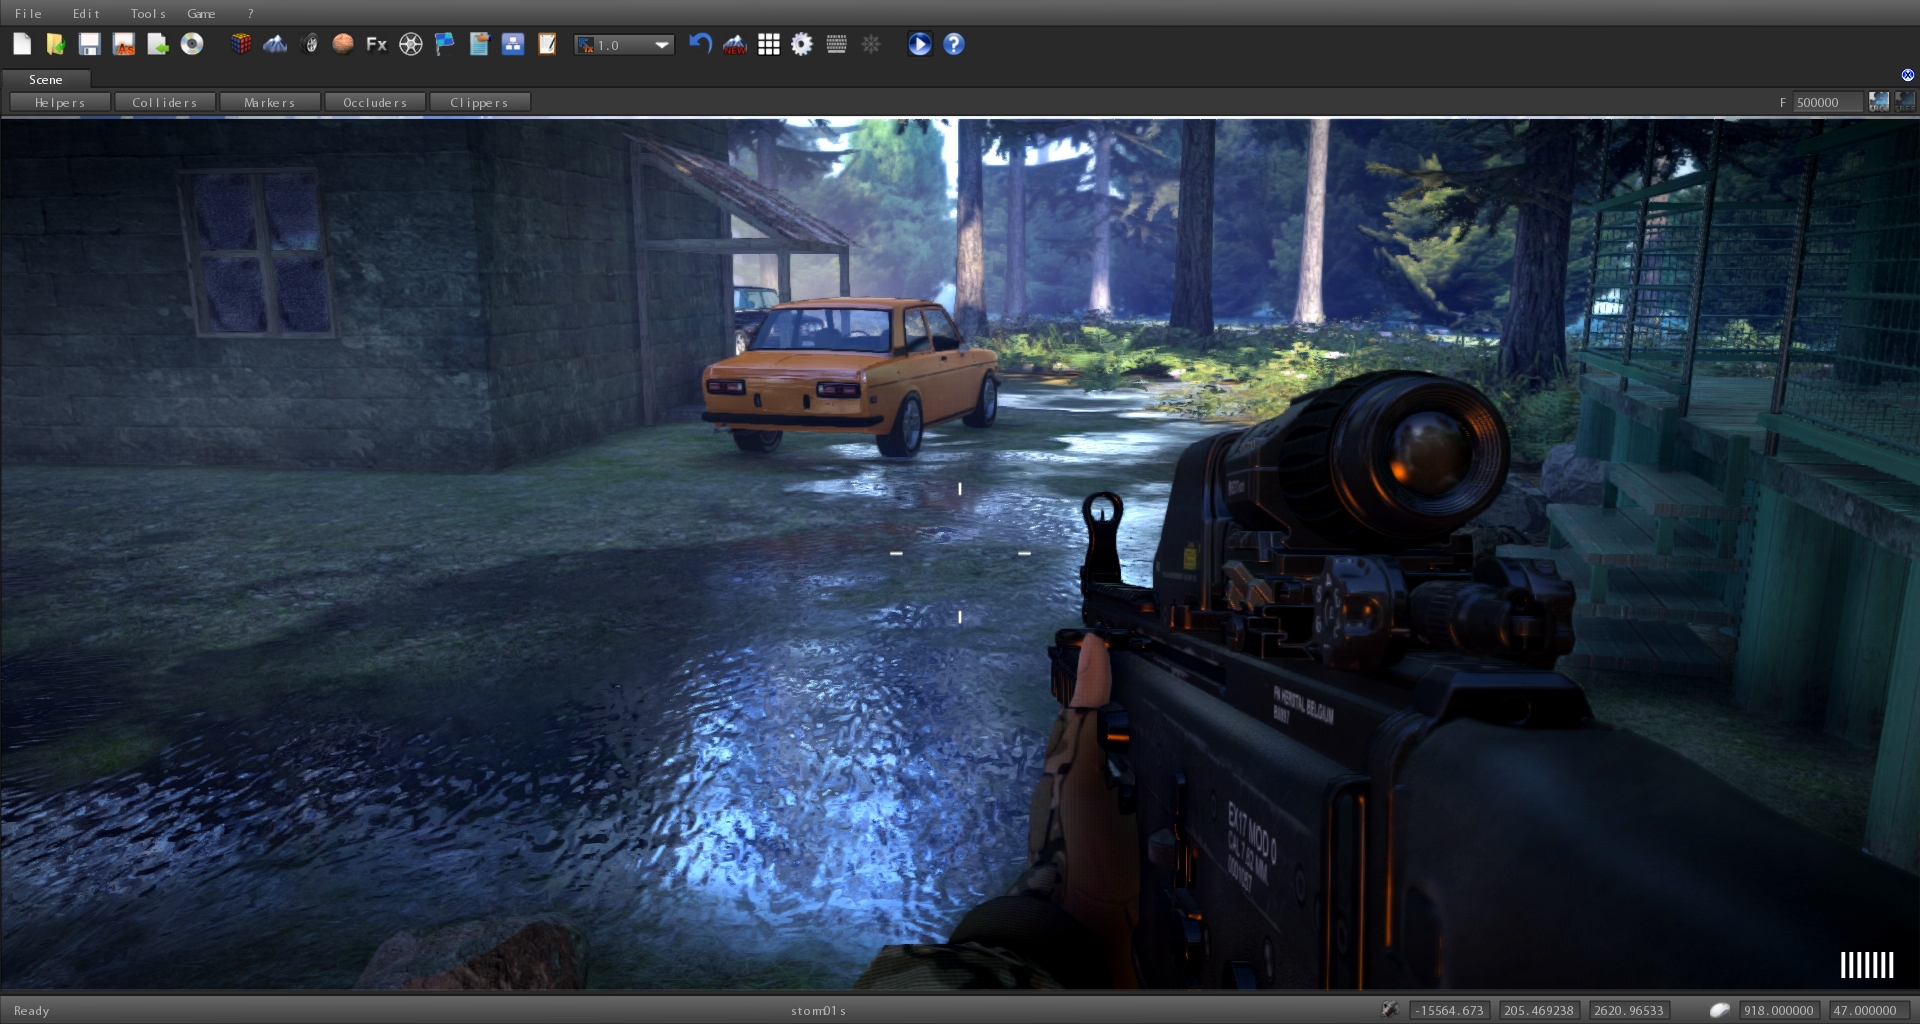Click the Rubik's cube objects icon
The height and width of the screenshot is (1024, 1920).
tap(241, 44)
